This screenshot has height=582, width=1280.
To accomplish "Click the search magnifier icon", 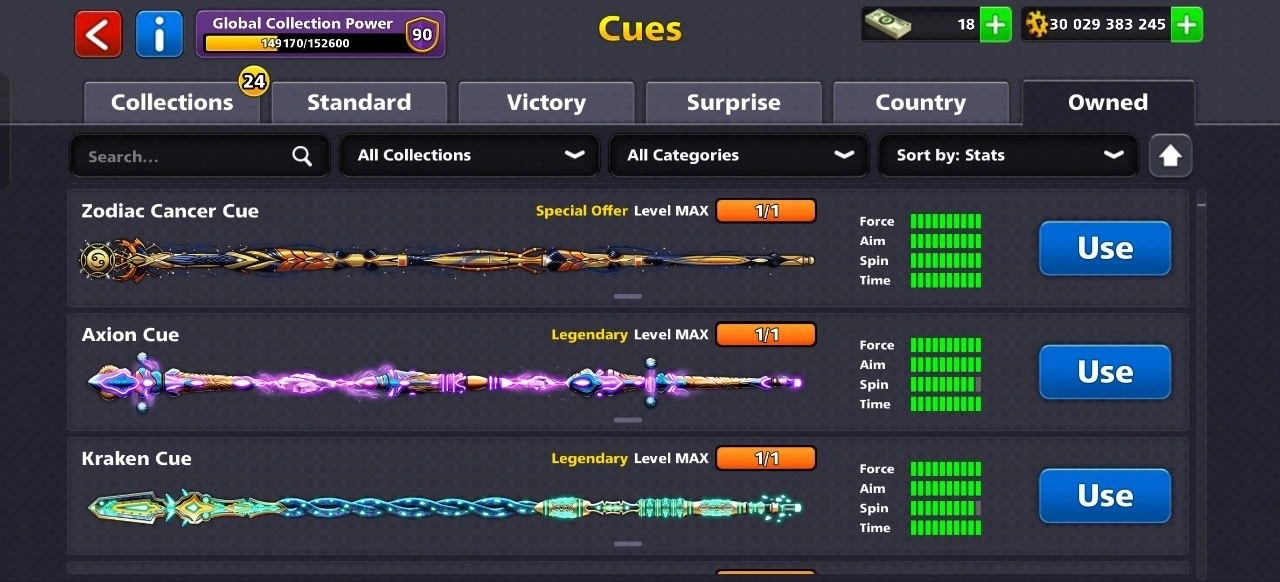I will click(302, 156).
